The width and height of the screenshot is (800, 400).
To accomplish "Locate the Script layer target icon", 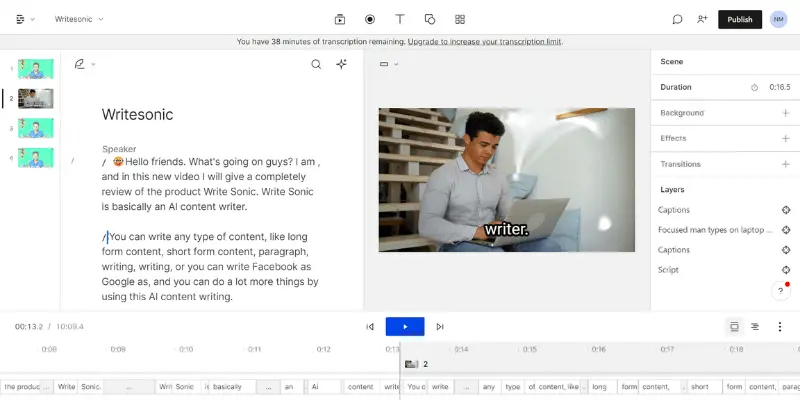I will pos(786,270).
